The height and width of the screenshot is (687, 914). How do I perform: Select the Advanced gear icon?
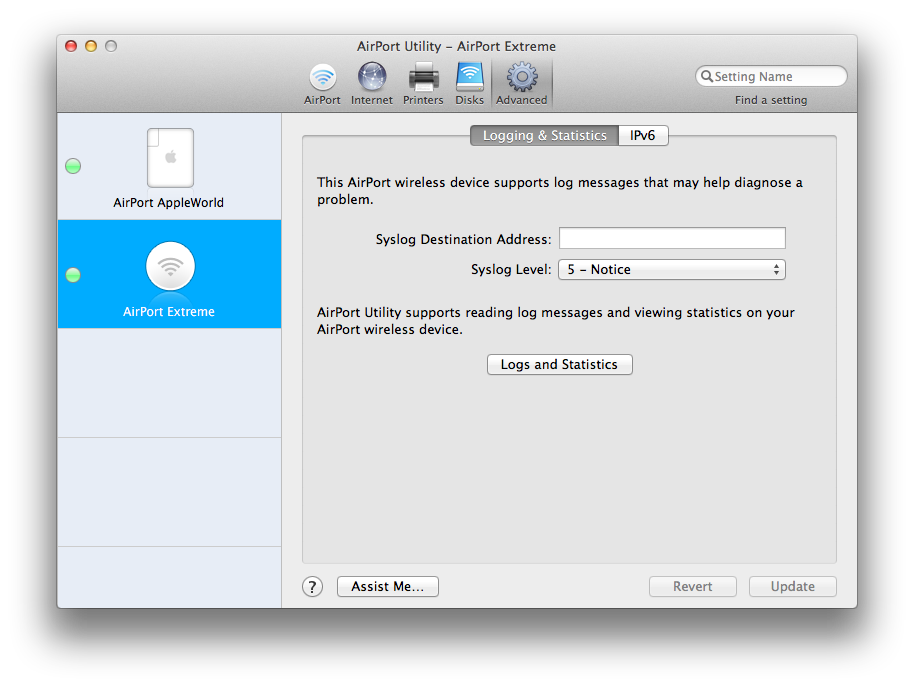pos(522,77)
